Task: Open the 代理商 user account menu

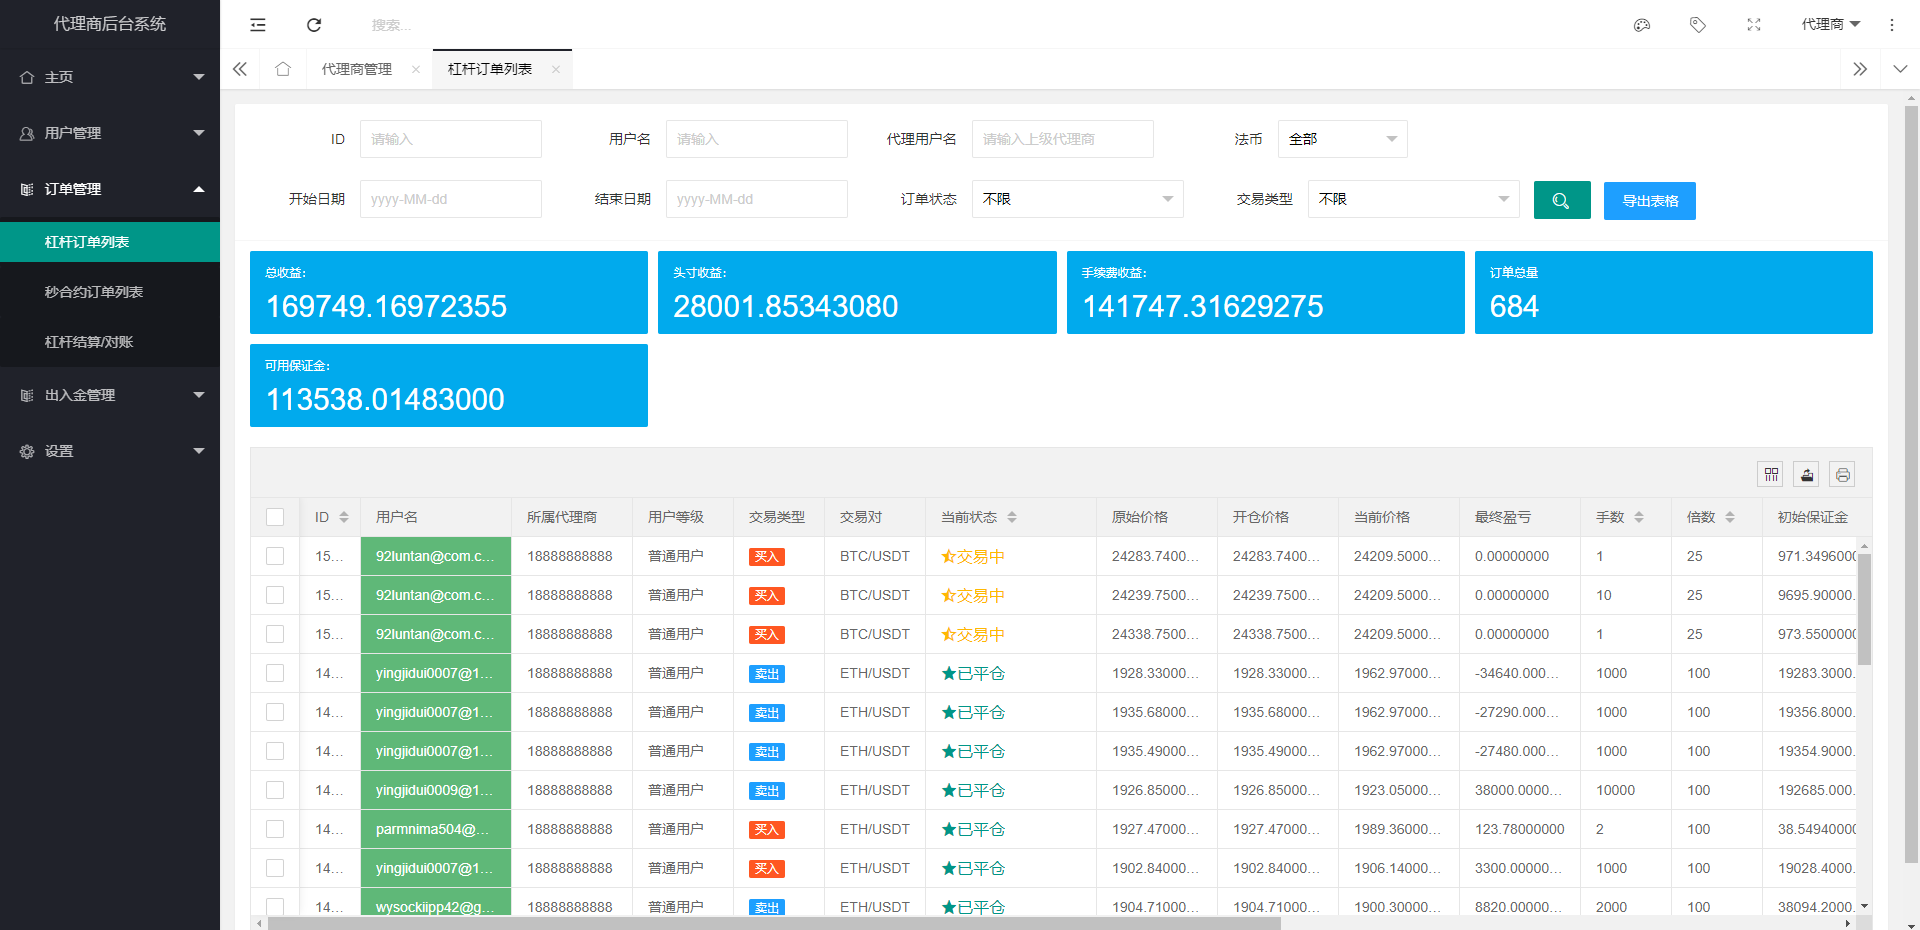Action: 1829,25
